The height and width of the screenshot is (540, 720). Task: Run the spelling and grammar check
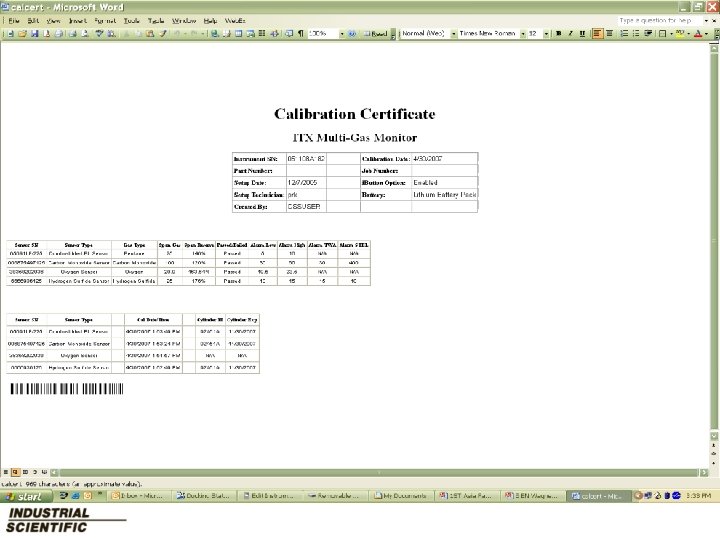(x=99, y=34)
